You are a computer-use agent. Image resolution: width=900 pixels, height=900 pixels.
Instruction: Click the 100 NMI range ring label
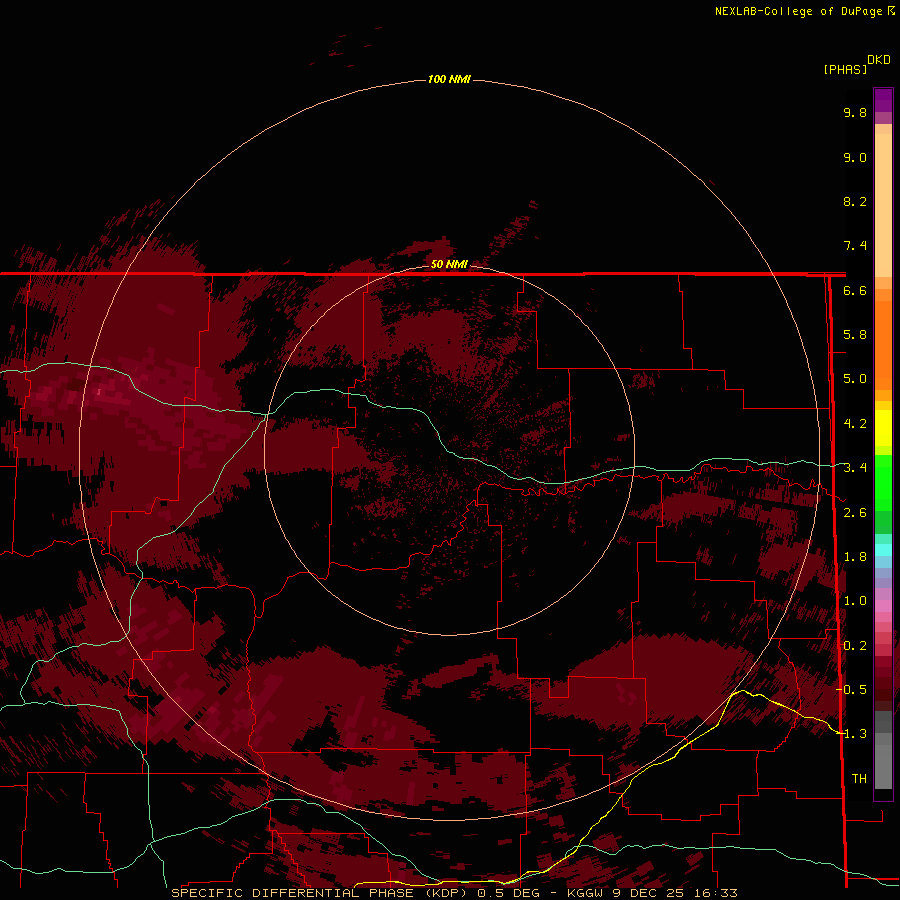[x=449, y=79]
